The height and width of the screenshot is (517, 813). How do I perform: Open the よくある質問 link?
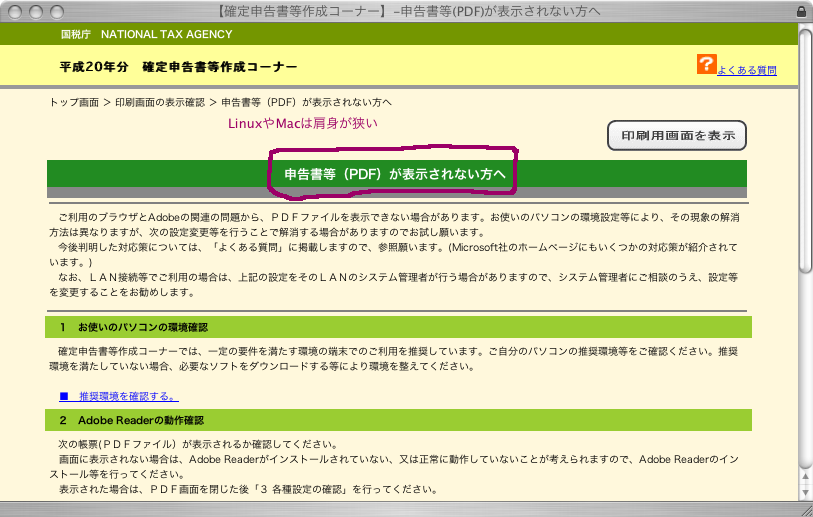tap(746, 71)
